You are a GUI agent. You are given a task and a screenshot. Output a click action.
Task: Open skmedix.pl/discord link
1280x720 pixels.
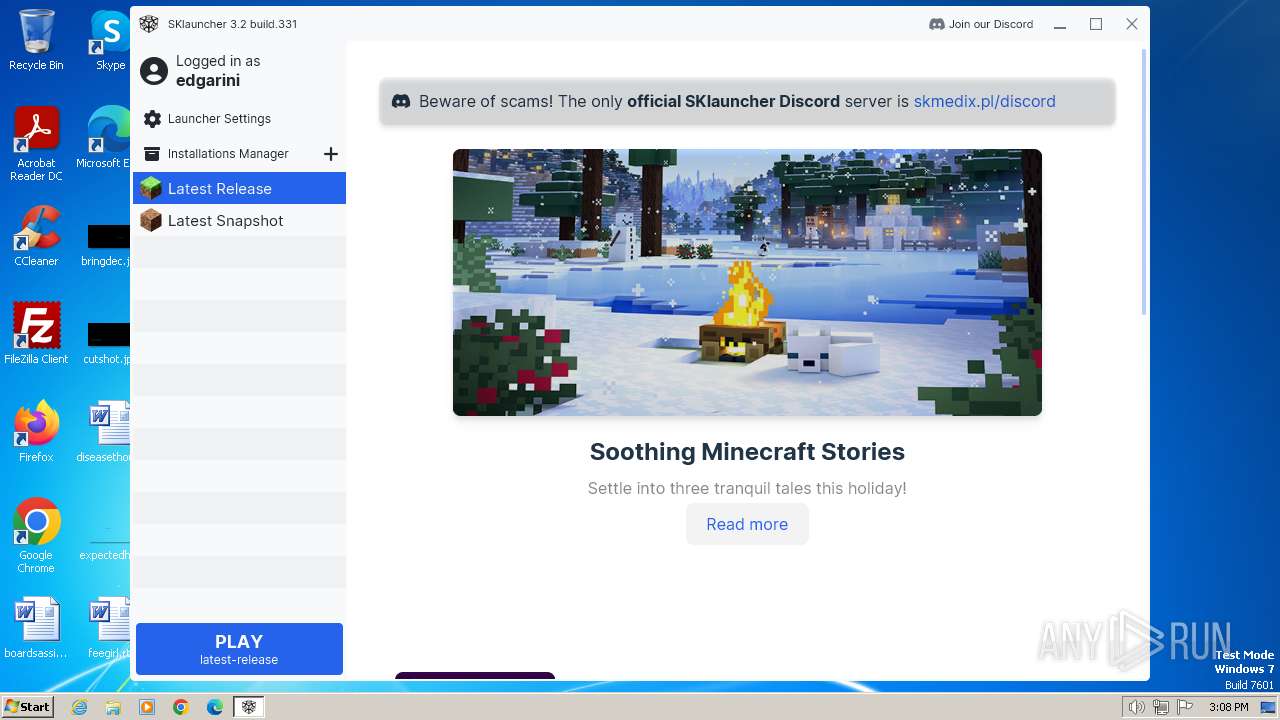pyautogui.click(x=984, y=101)
